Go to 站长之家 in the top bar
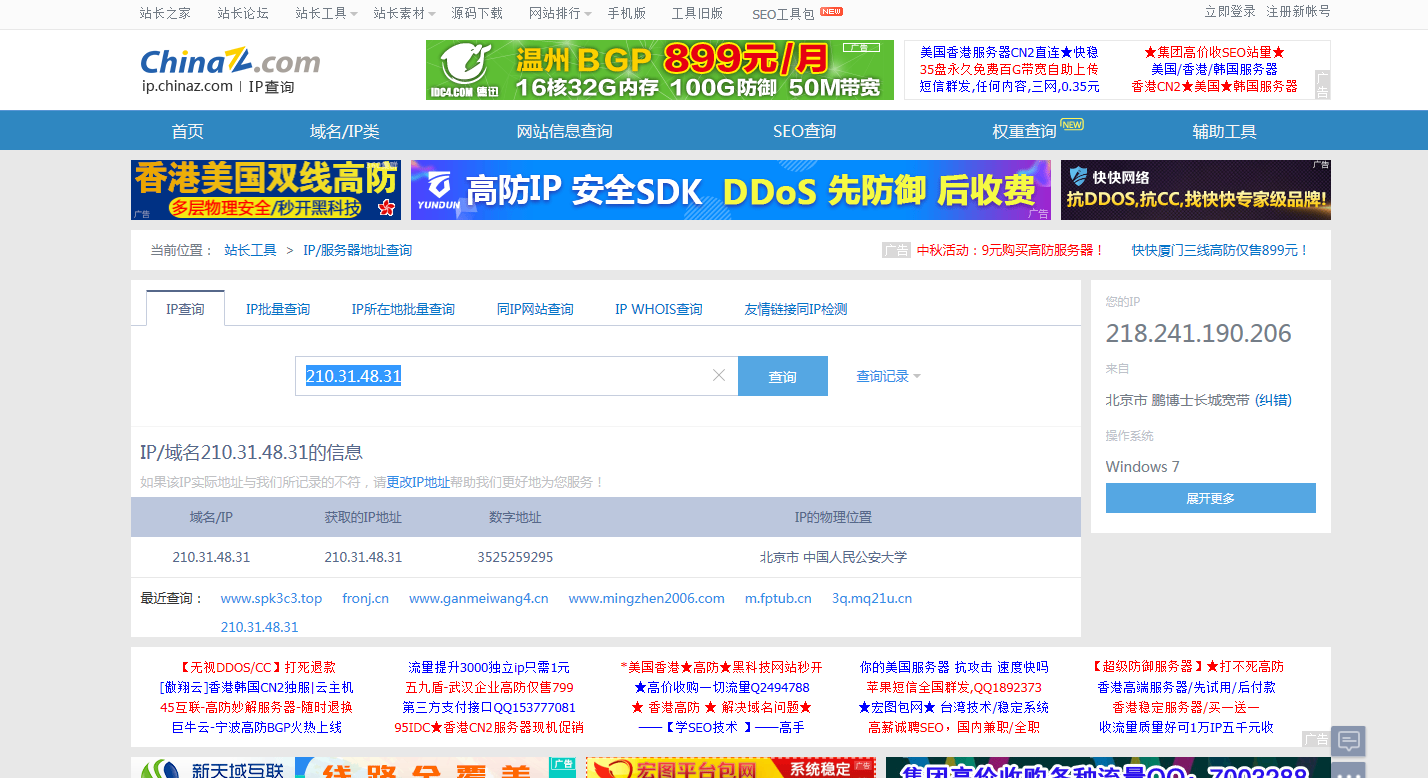This screenshot has height=778, width=1428. click(165, 13)
